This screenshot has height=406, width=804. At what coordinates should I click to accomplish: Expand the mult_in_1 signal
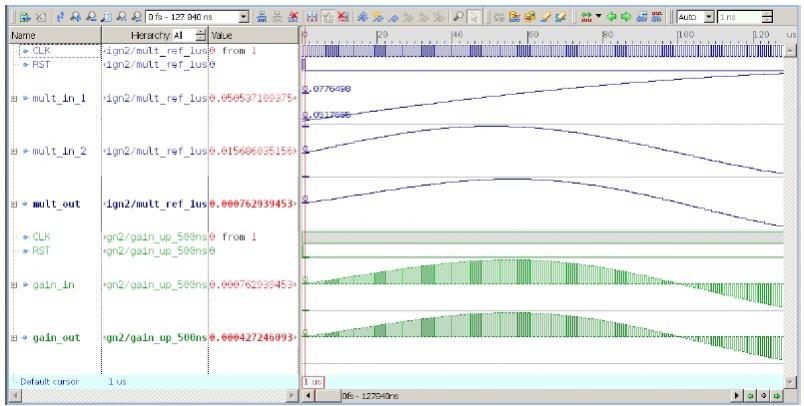14,98
